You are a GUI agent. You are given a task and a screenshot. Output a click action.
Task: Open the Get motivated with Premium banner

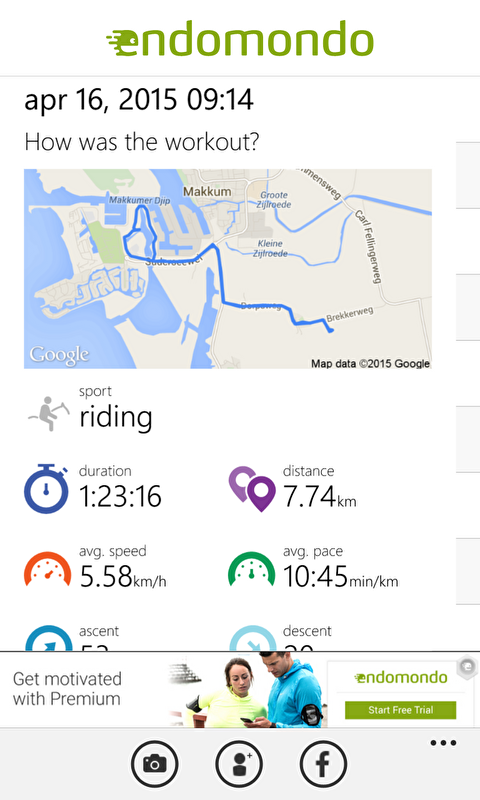[x=240, y=690]
